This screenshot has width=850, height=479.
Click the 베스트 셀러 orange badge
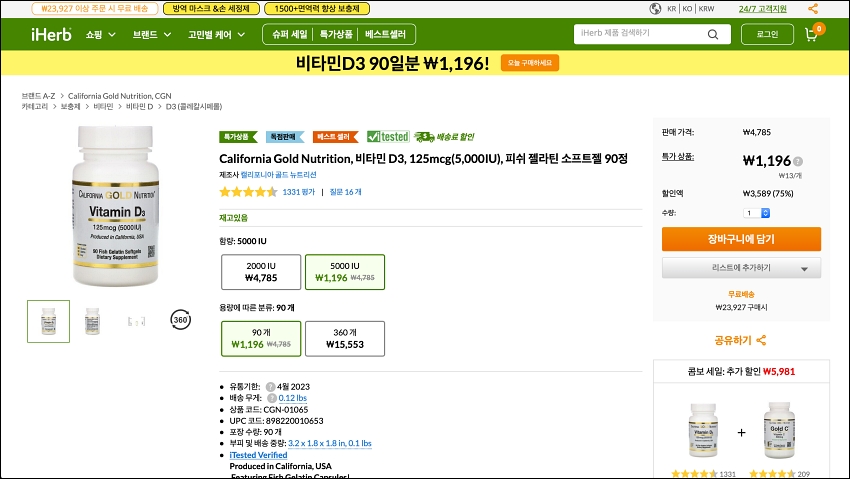point(335,137)
